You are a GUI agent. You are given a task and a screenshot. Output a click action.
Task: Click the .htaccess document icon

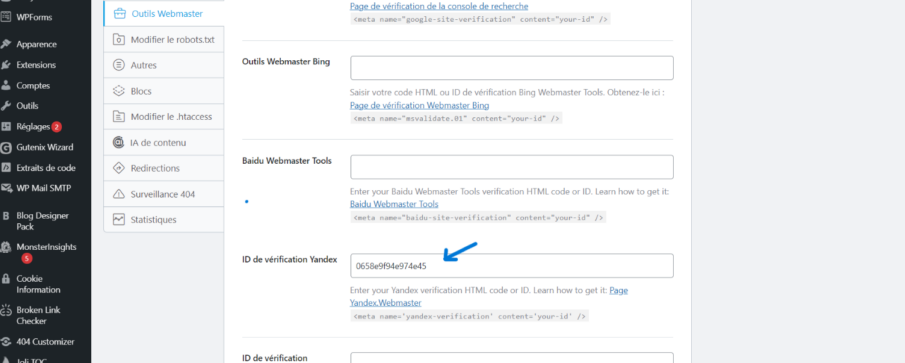119,117
